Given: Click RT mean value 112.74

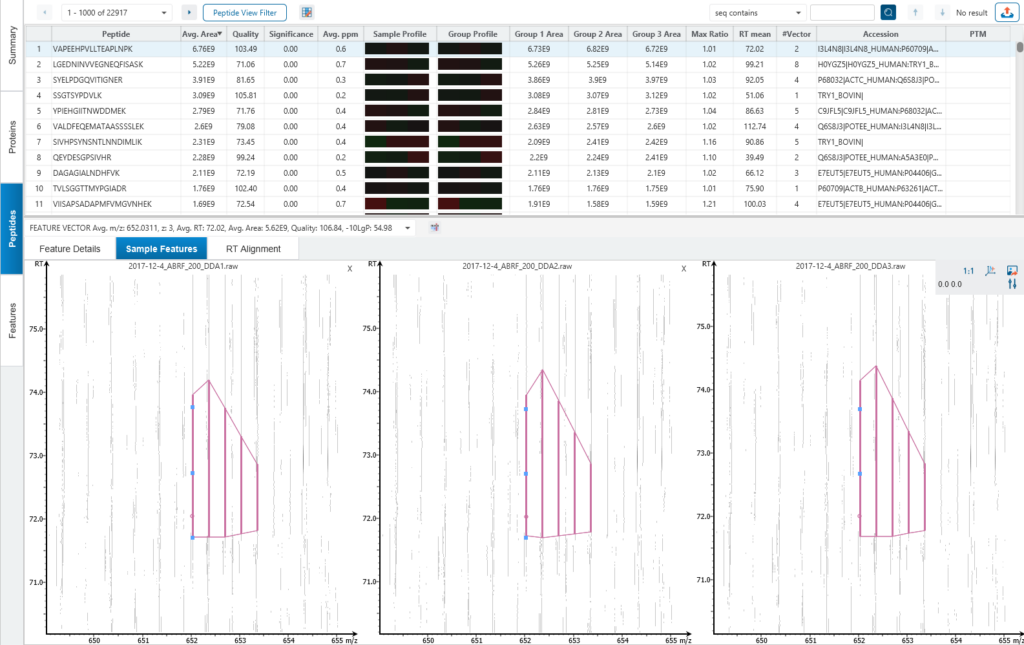Looking at the screenshot, I should (754, 127).
